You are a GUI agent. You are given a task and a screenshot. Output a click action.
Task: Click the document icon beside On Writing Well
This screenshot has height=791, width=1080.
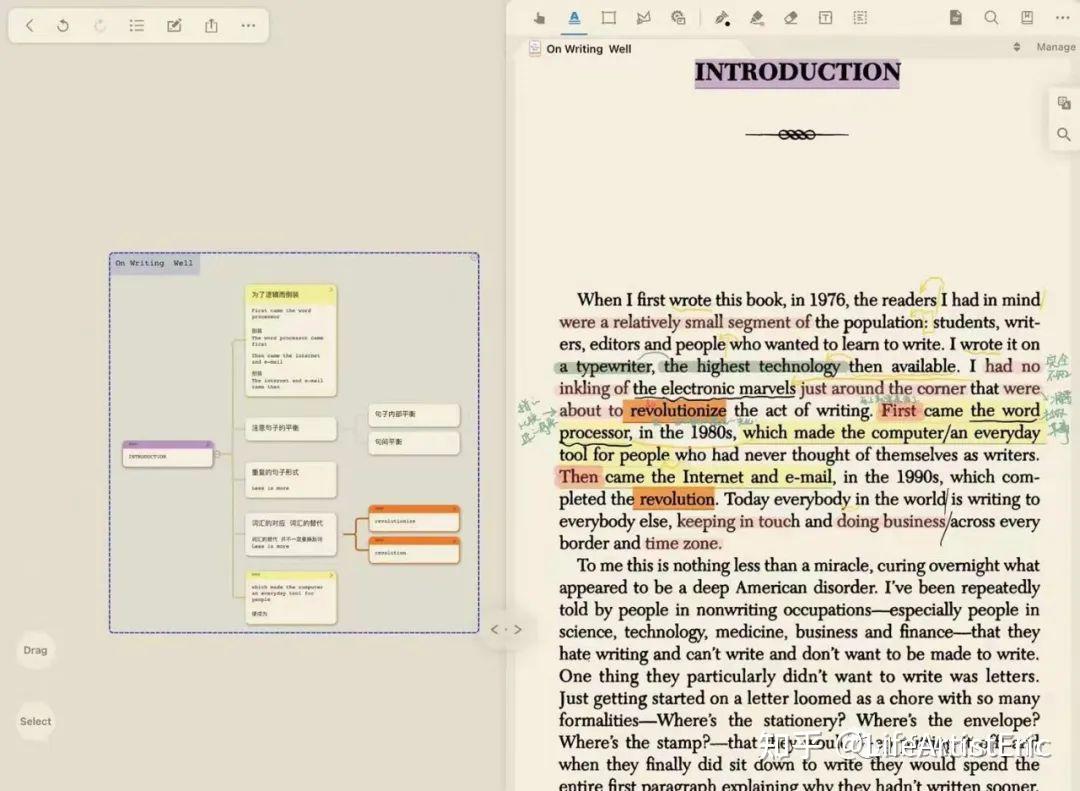tap(534, 48)
